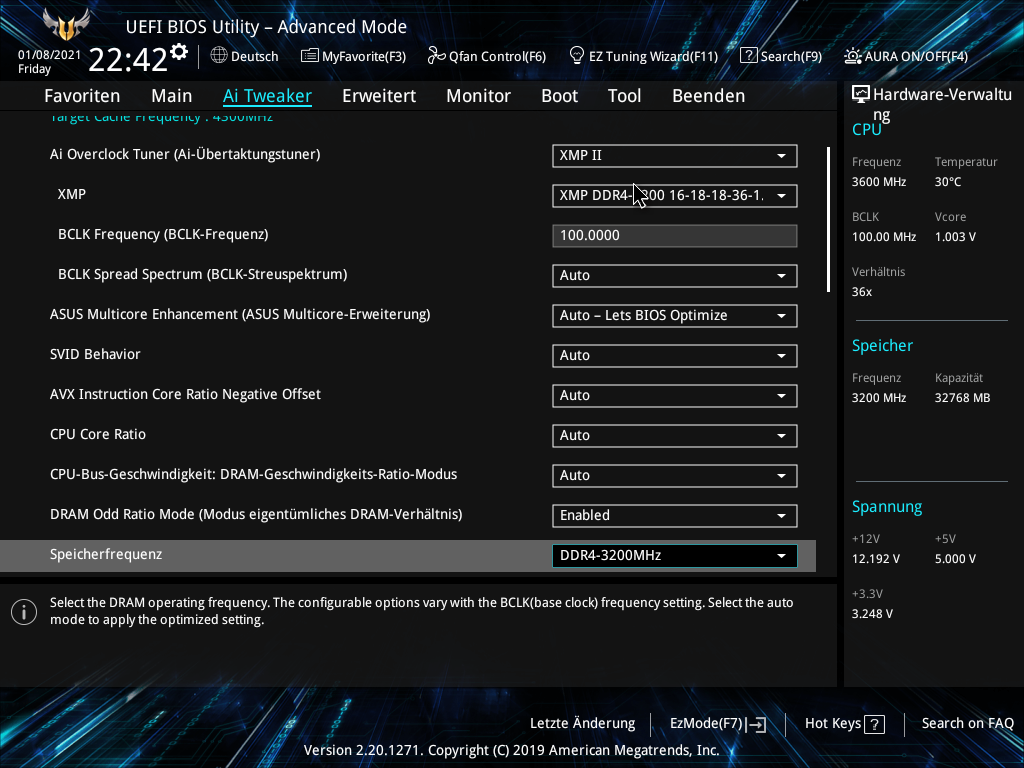Open the BIOS Search function
The width and height of the screenshot is (1024, 768).
pyautogui.click(x=781, y=56)
